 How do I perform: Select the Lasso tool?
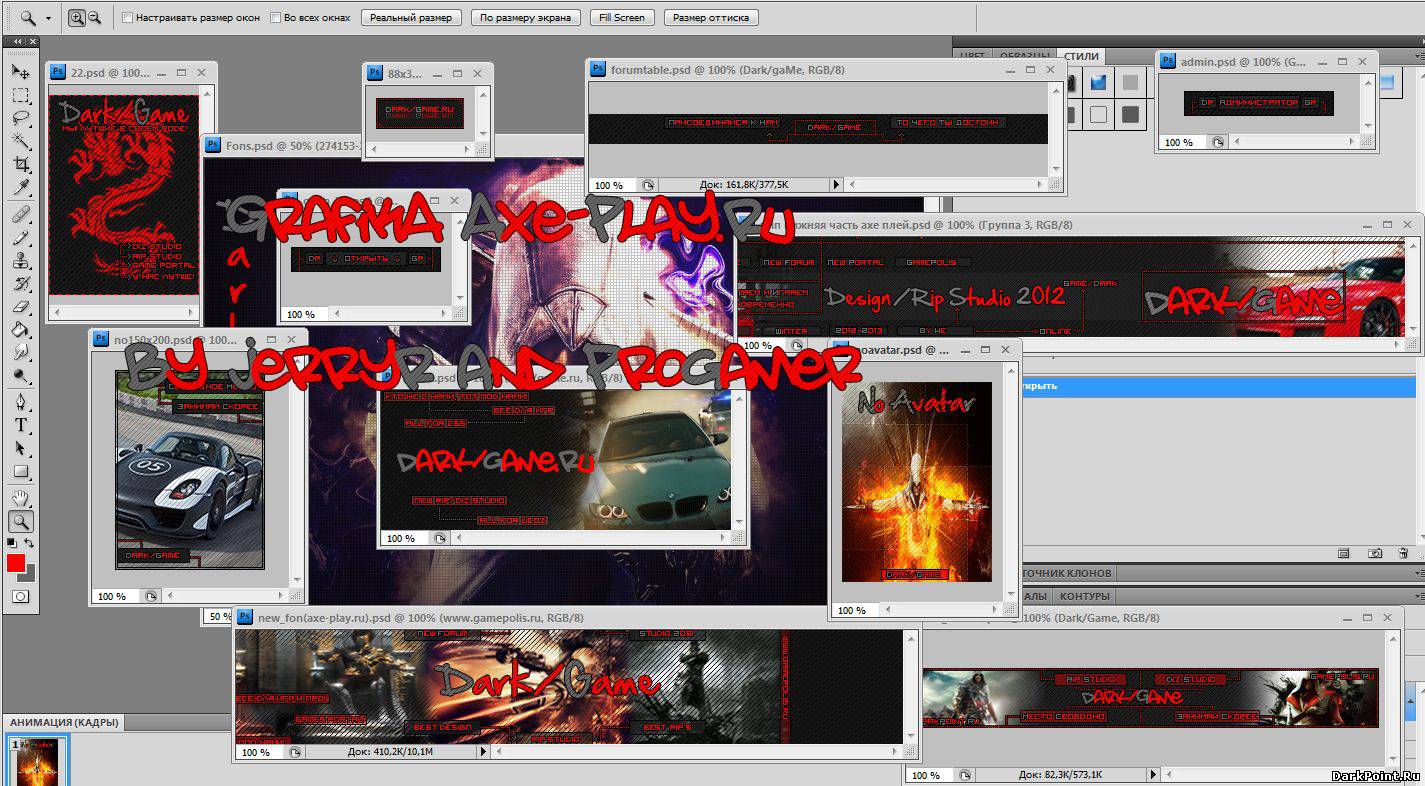[20, 118]
